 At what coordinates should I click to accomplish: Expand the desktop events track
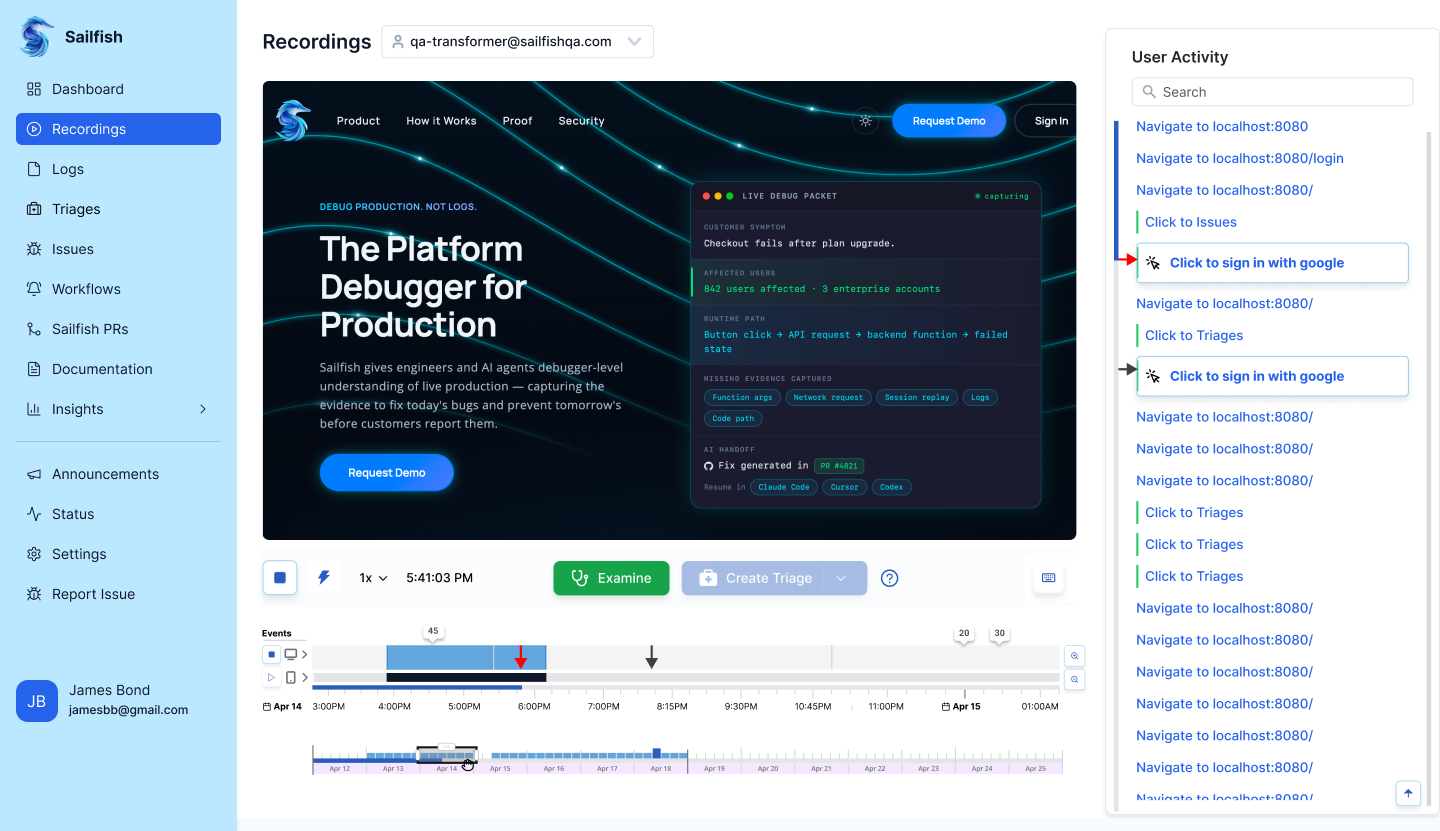tap(305, 655)
